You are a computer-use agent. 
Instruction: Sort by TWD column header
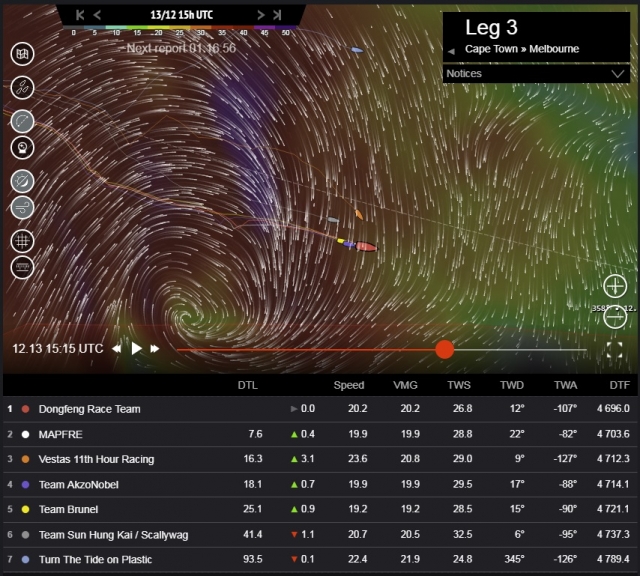pos(512,385)
